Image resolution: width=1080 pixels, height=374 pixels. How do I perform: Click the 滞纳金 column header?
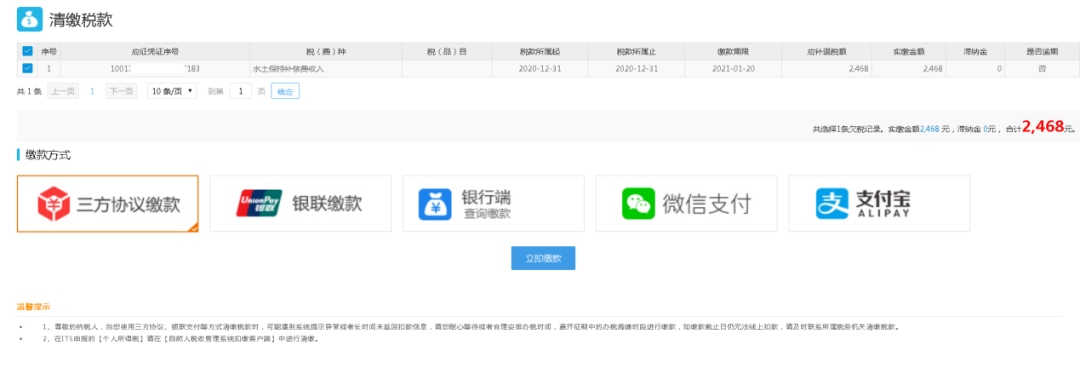975,52
